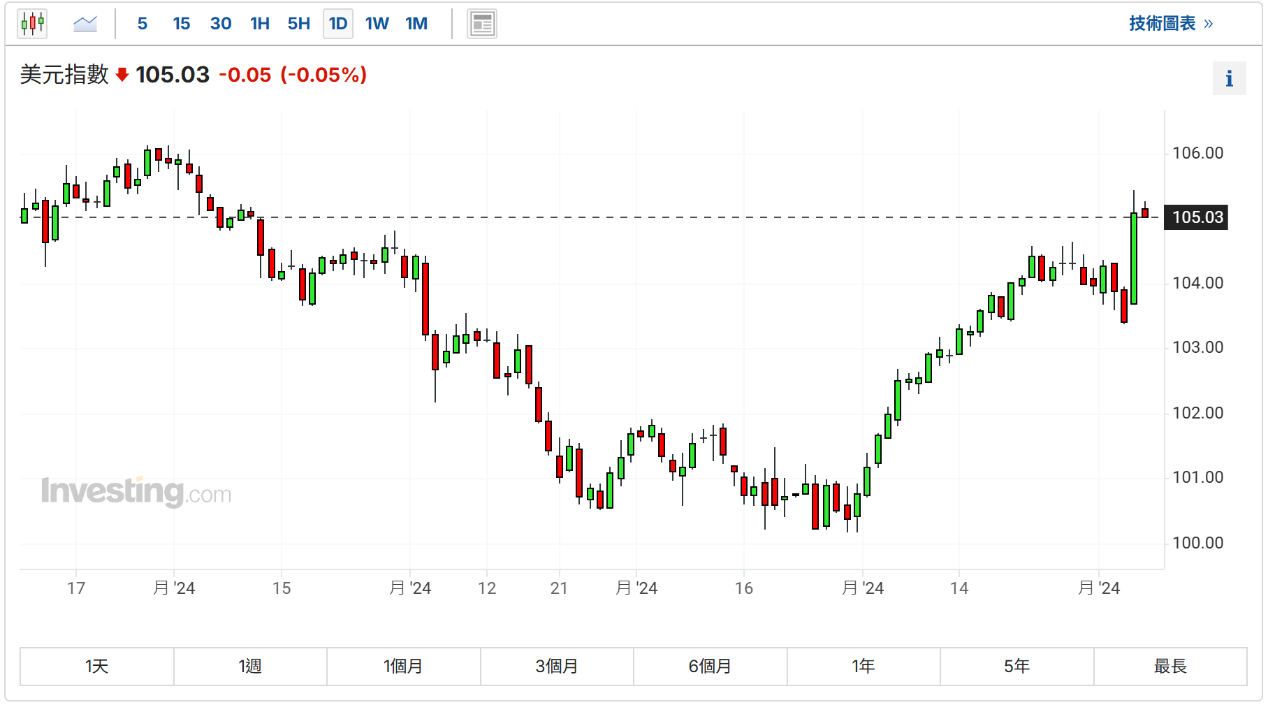Viewport: 1268px width, 705px height.
Task: Select the 5-minute interval
Action: click(142, 23)
